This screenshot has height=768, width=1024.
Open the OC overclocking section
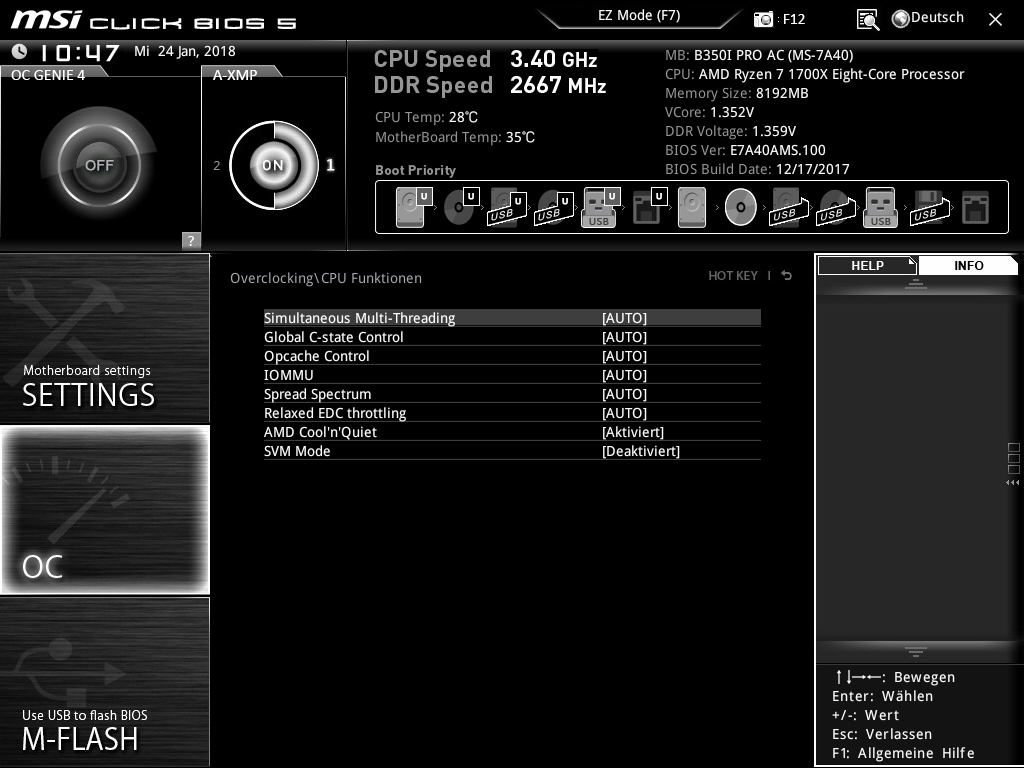[104, 510]
